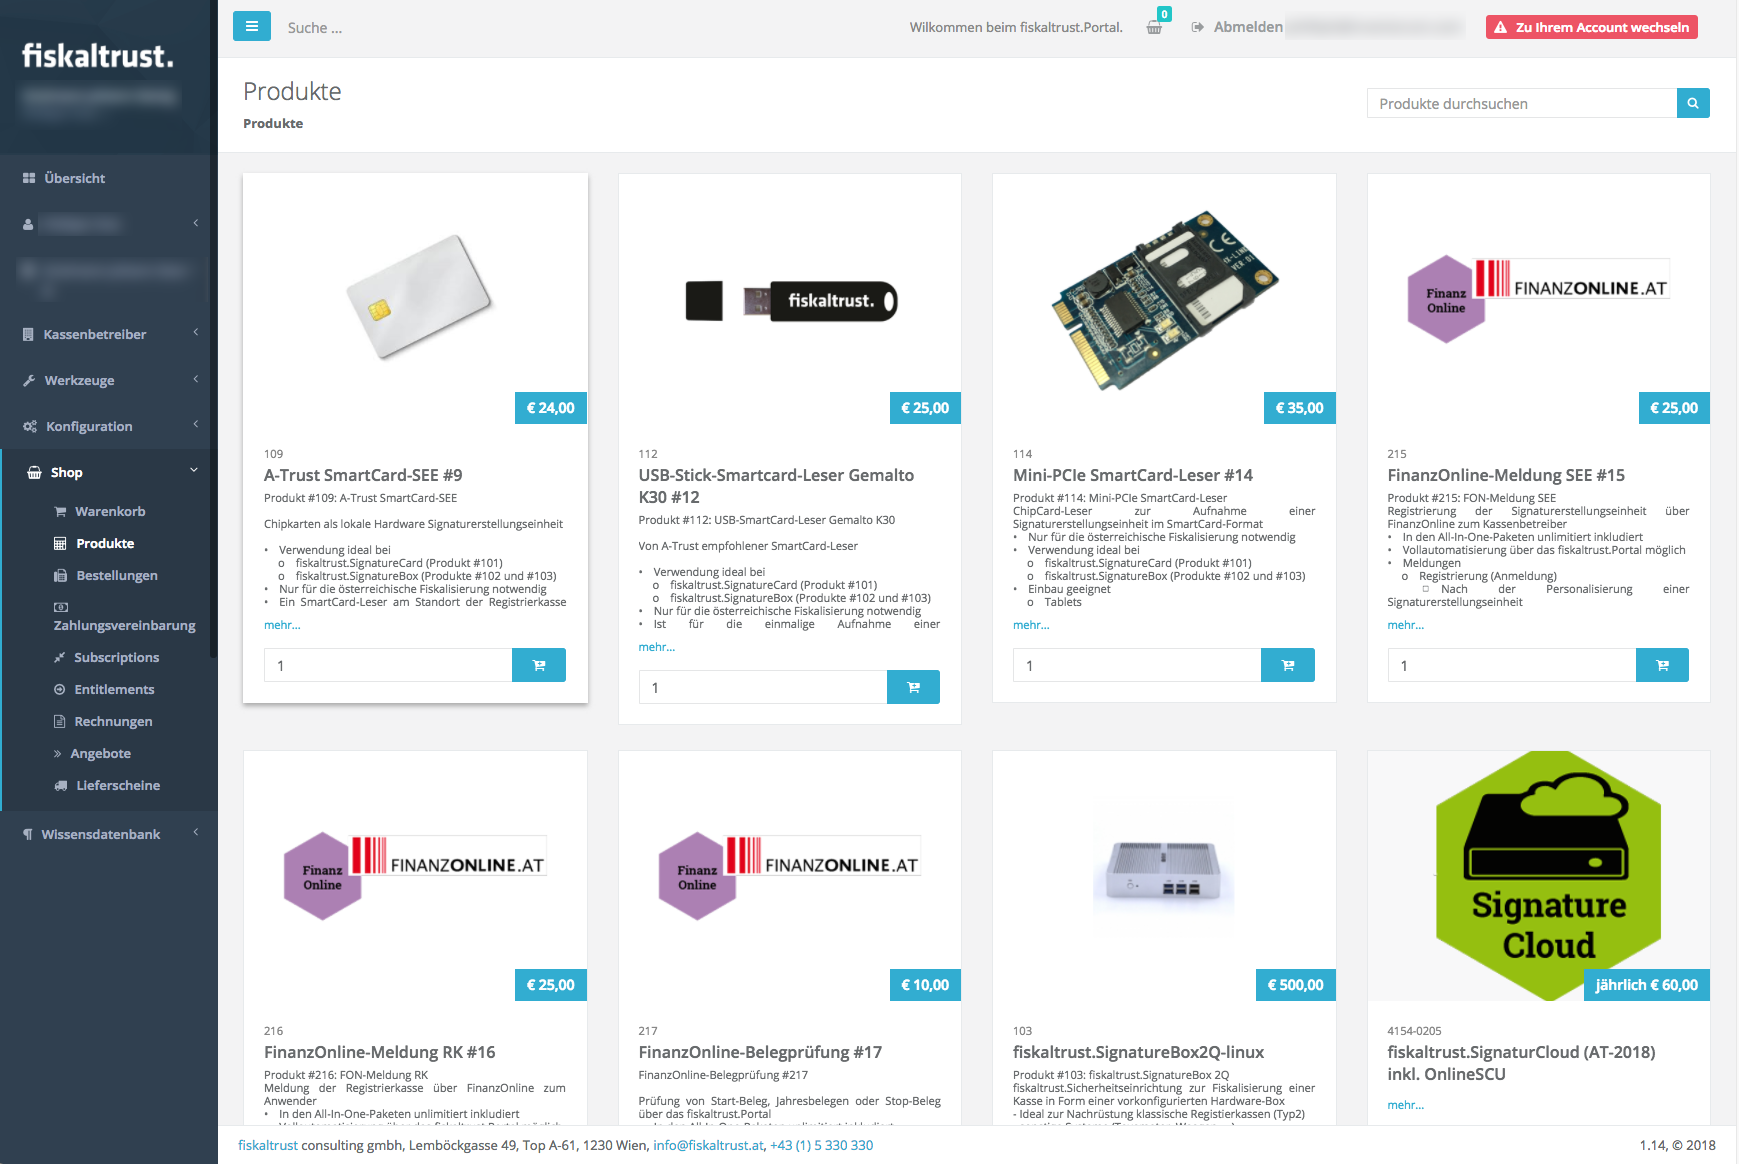This screenshot has width=1739, height=1164.
Task: Click the Konfiguration gears icon
Action: (x=30, y=426)
